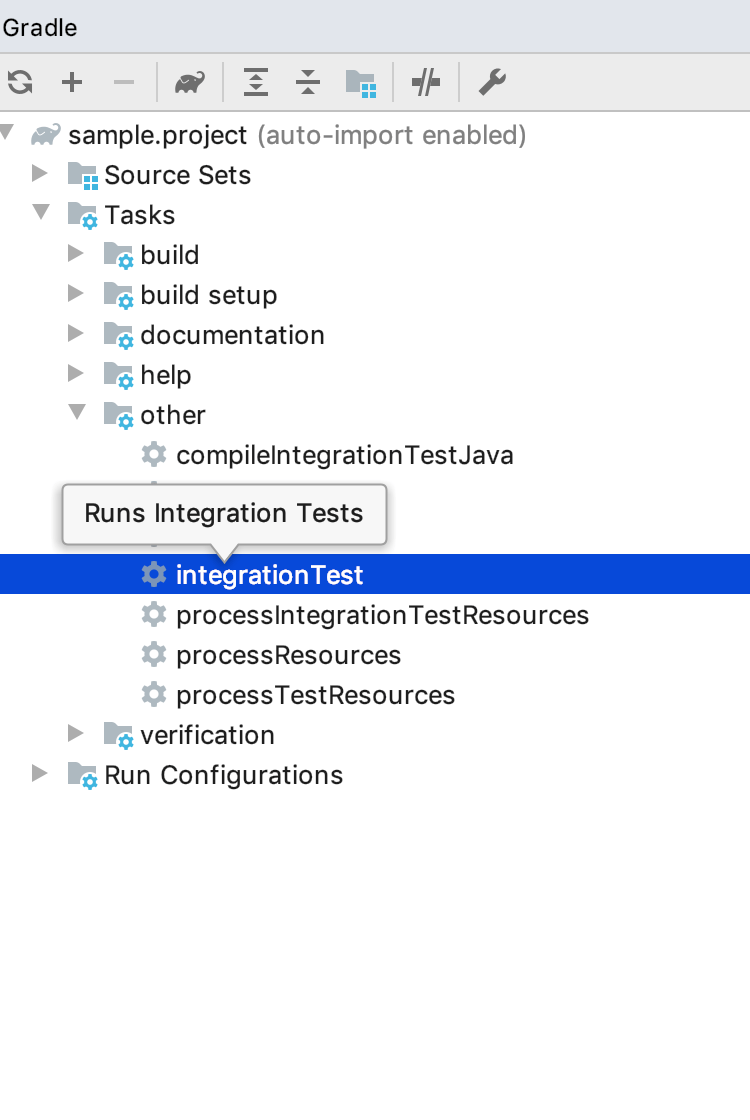750x1120 pixels.
Task: Select the processResources task
Action: tap(288, 654)
